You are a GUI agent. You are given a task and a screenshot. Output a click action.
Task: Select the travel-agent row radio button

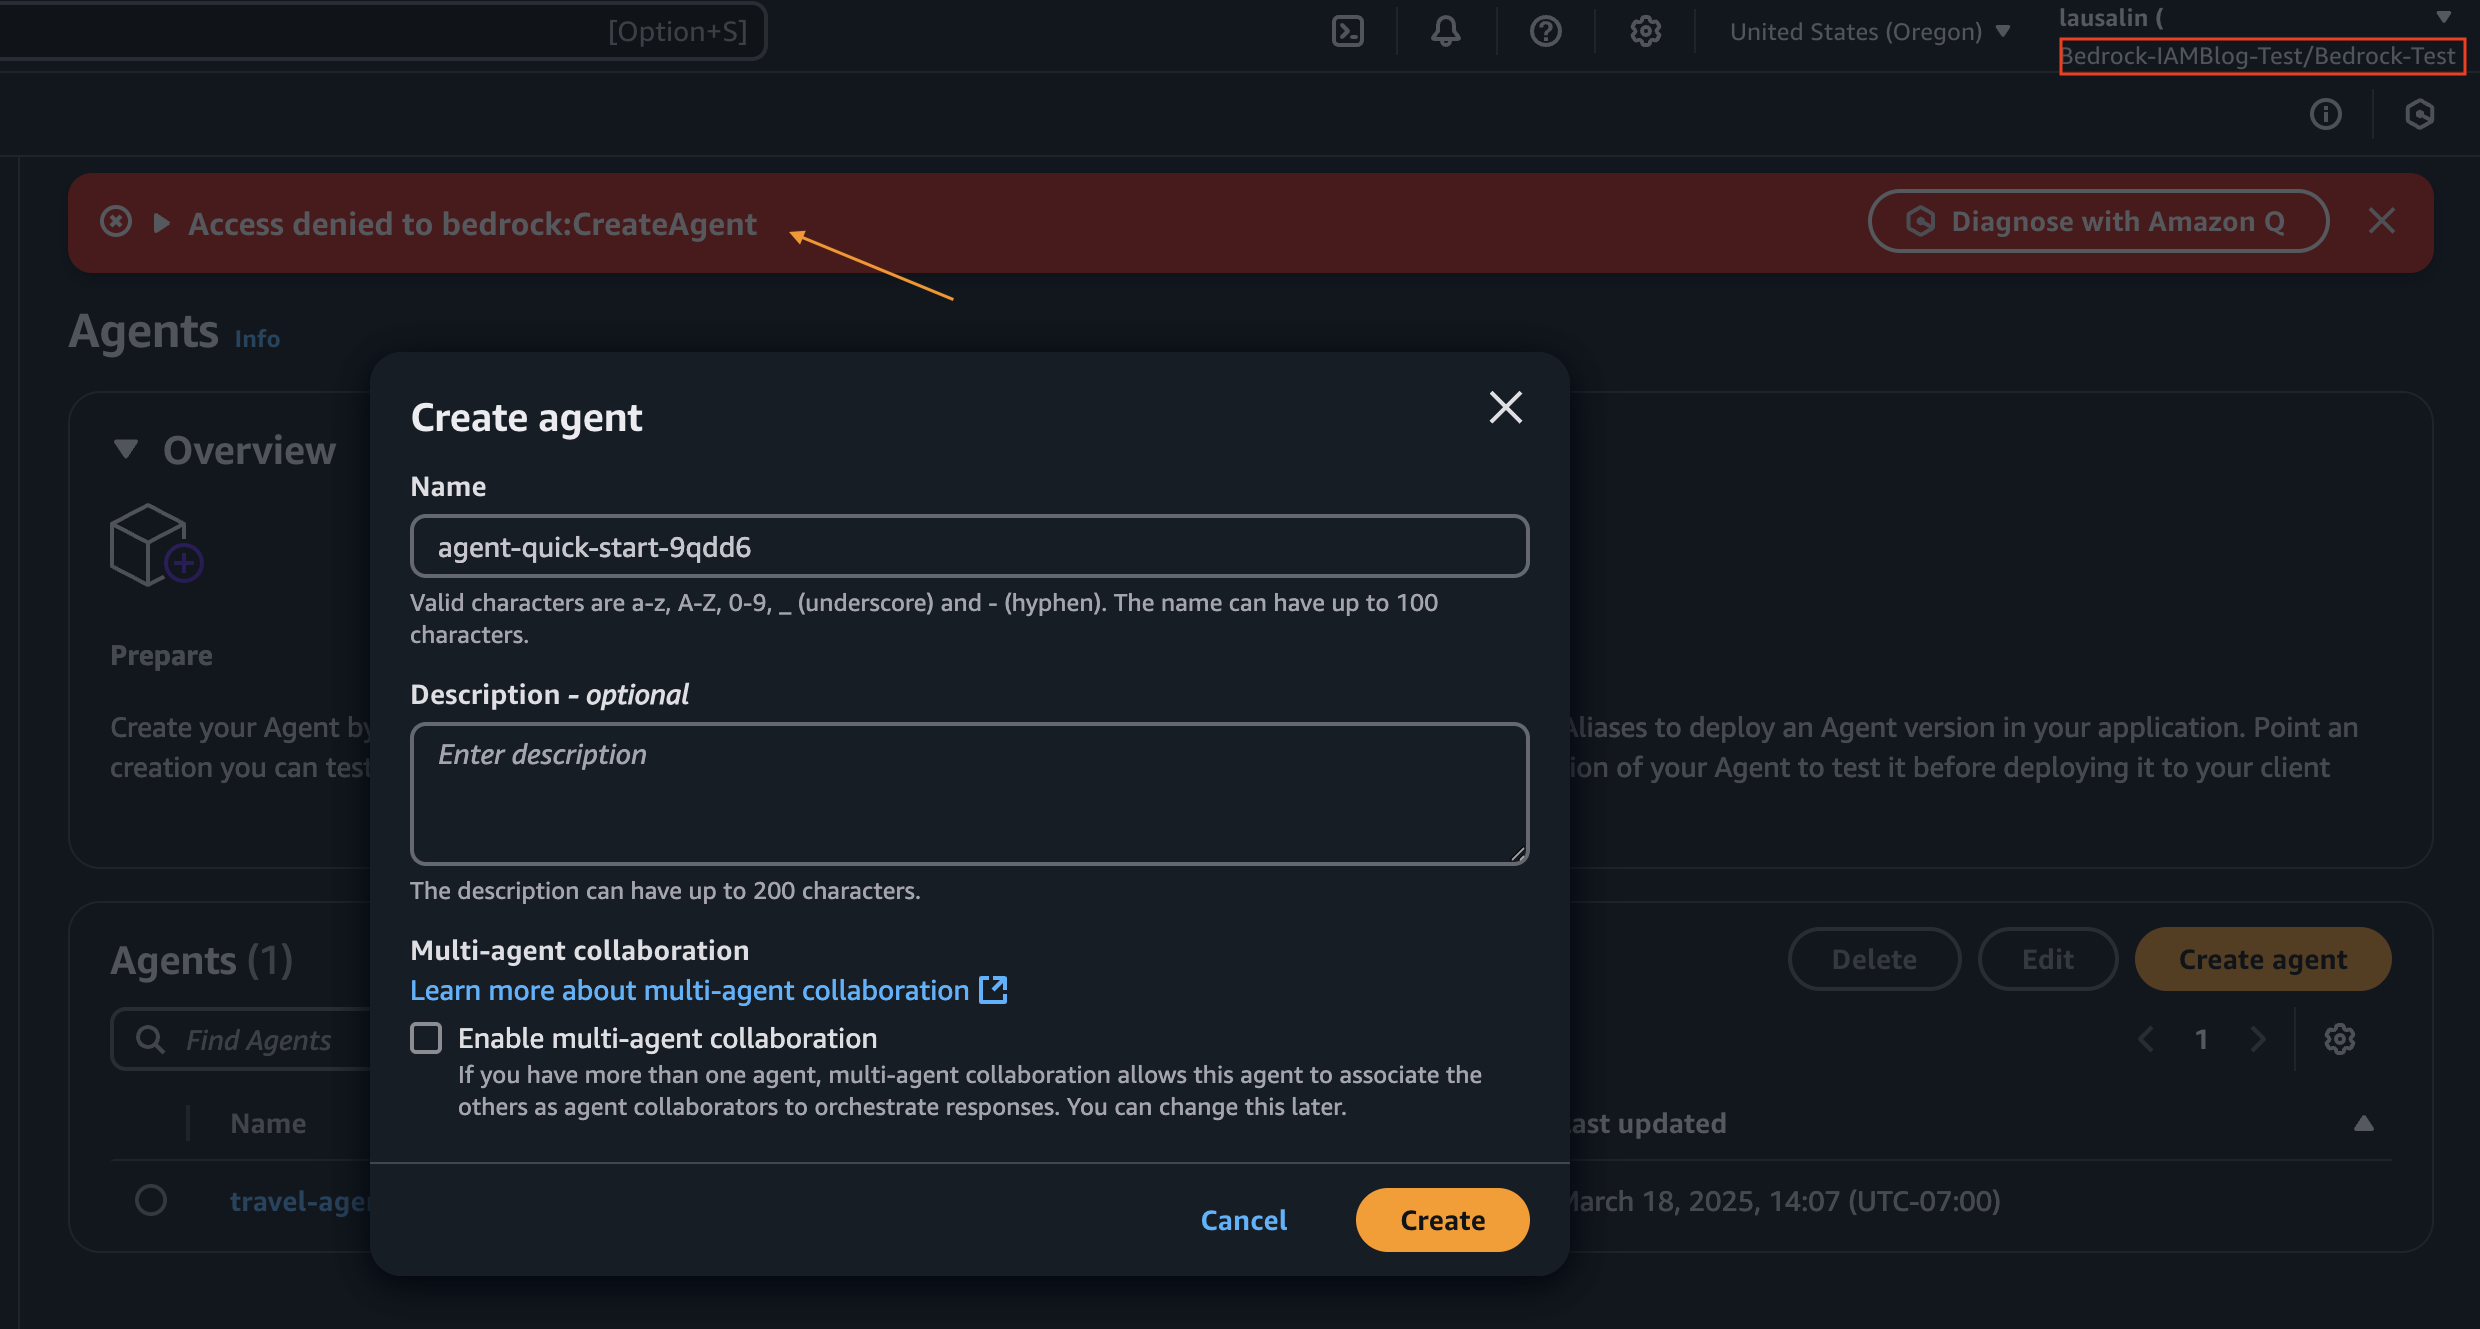pyautogui.click(x=151, y=1200)
